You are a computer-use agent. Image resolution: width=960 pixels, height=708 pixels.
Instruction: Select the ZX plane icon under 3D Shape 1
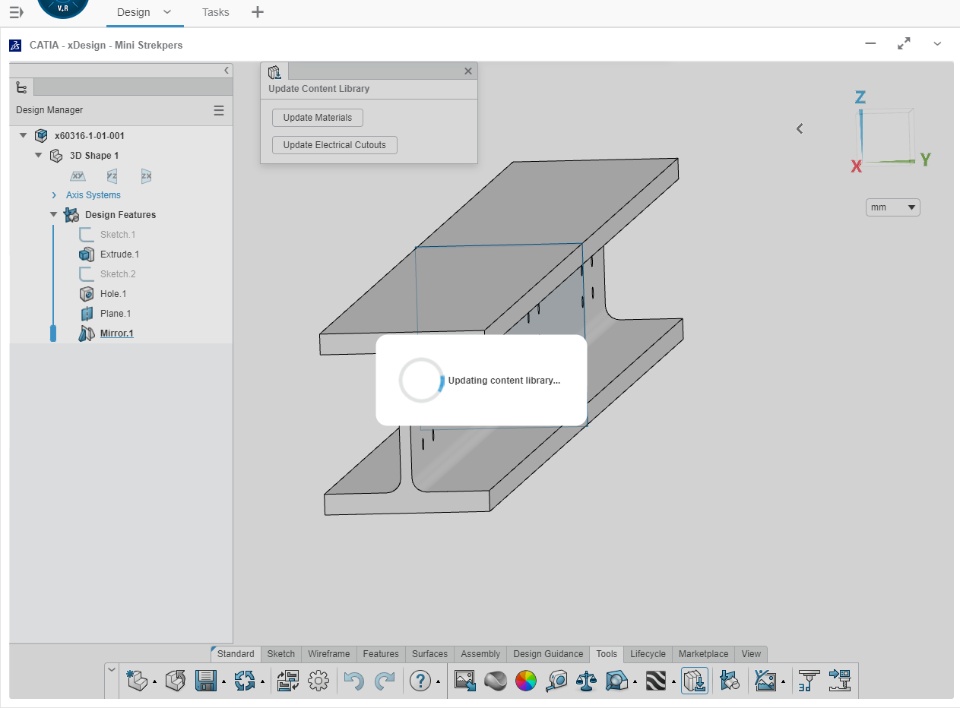click(146, 176)
